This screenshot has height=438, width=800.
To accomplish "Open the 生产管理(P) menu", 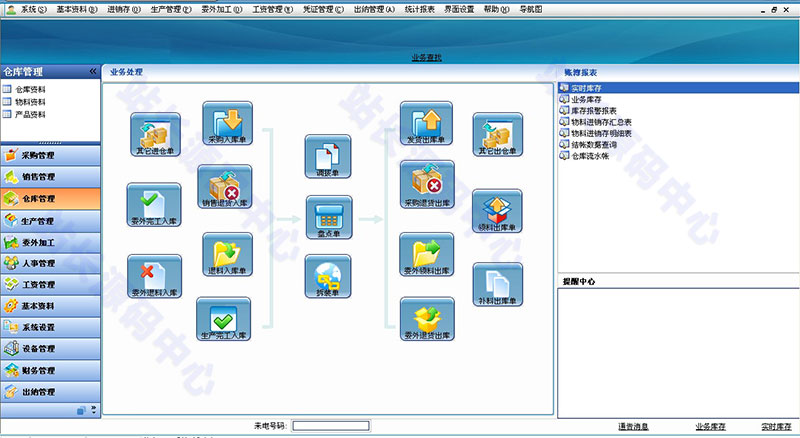I will point(171,9).
